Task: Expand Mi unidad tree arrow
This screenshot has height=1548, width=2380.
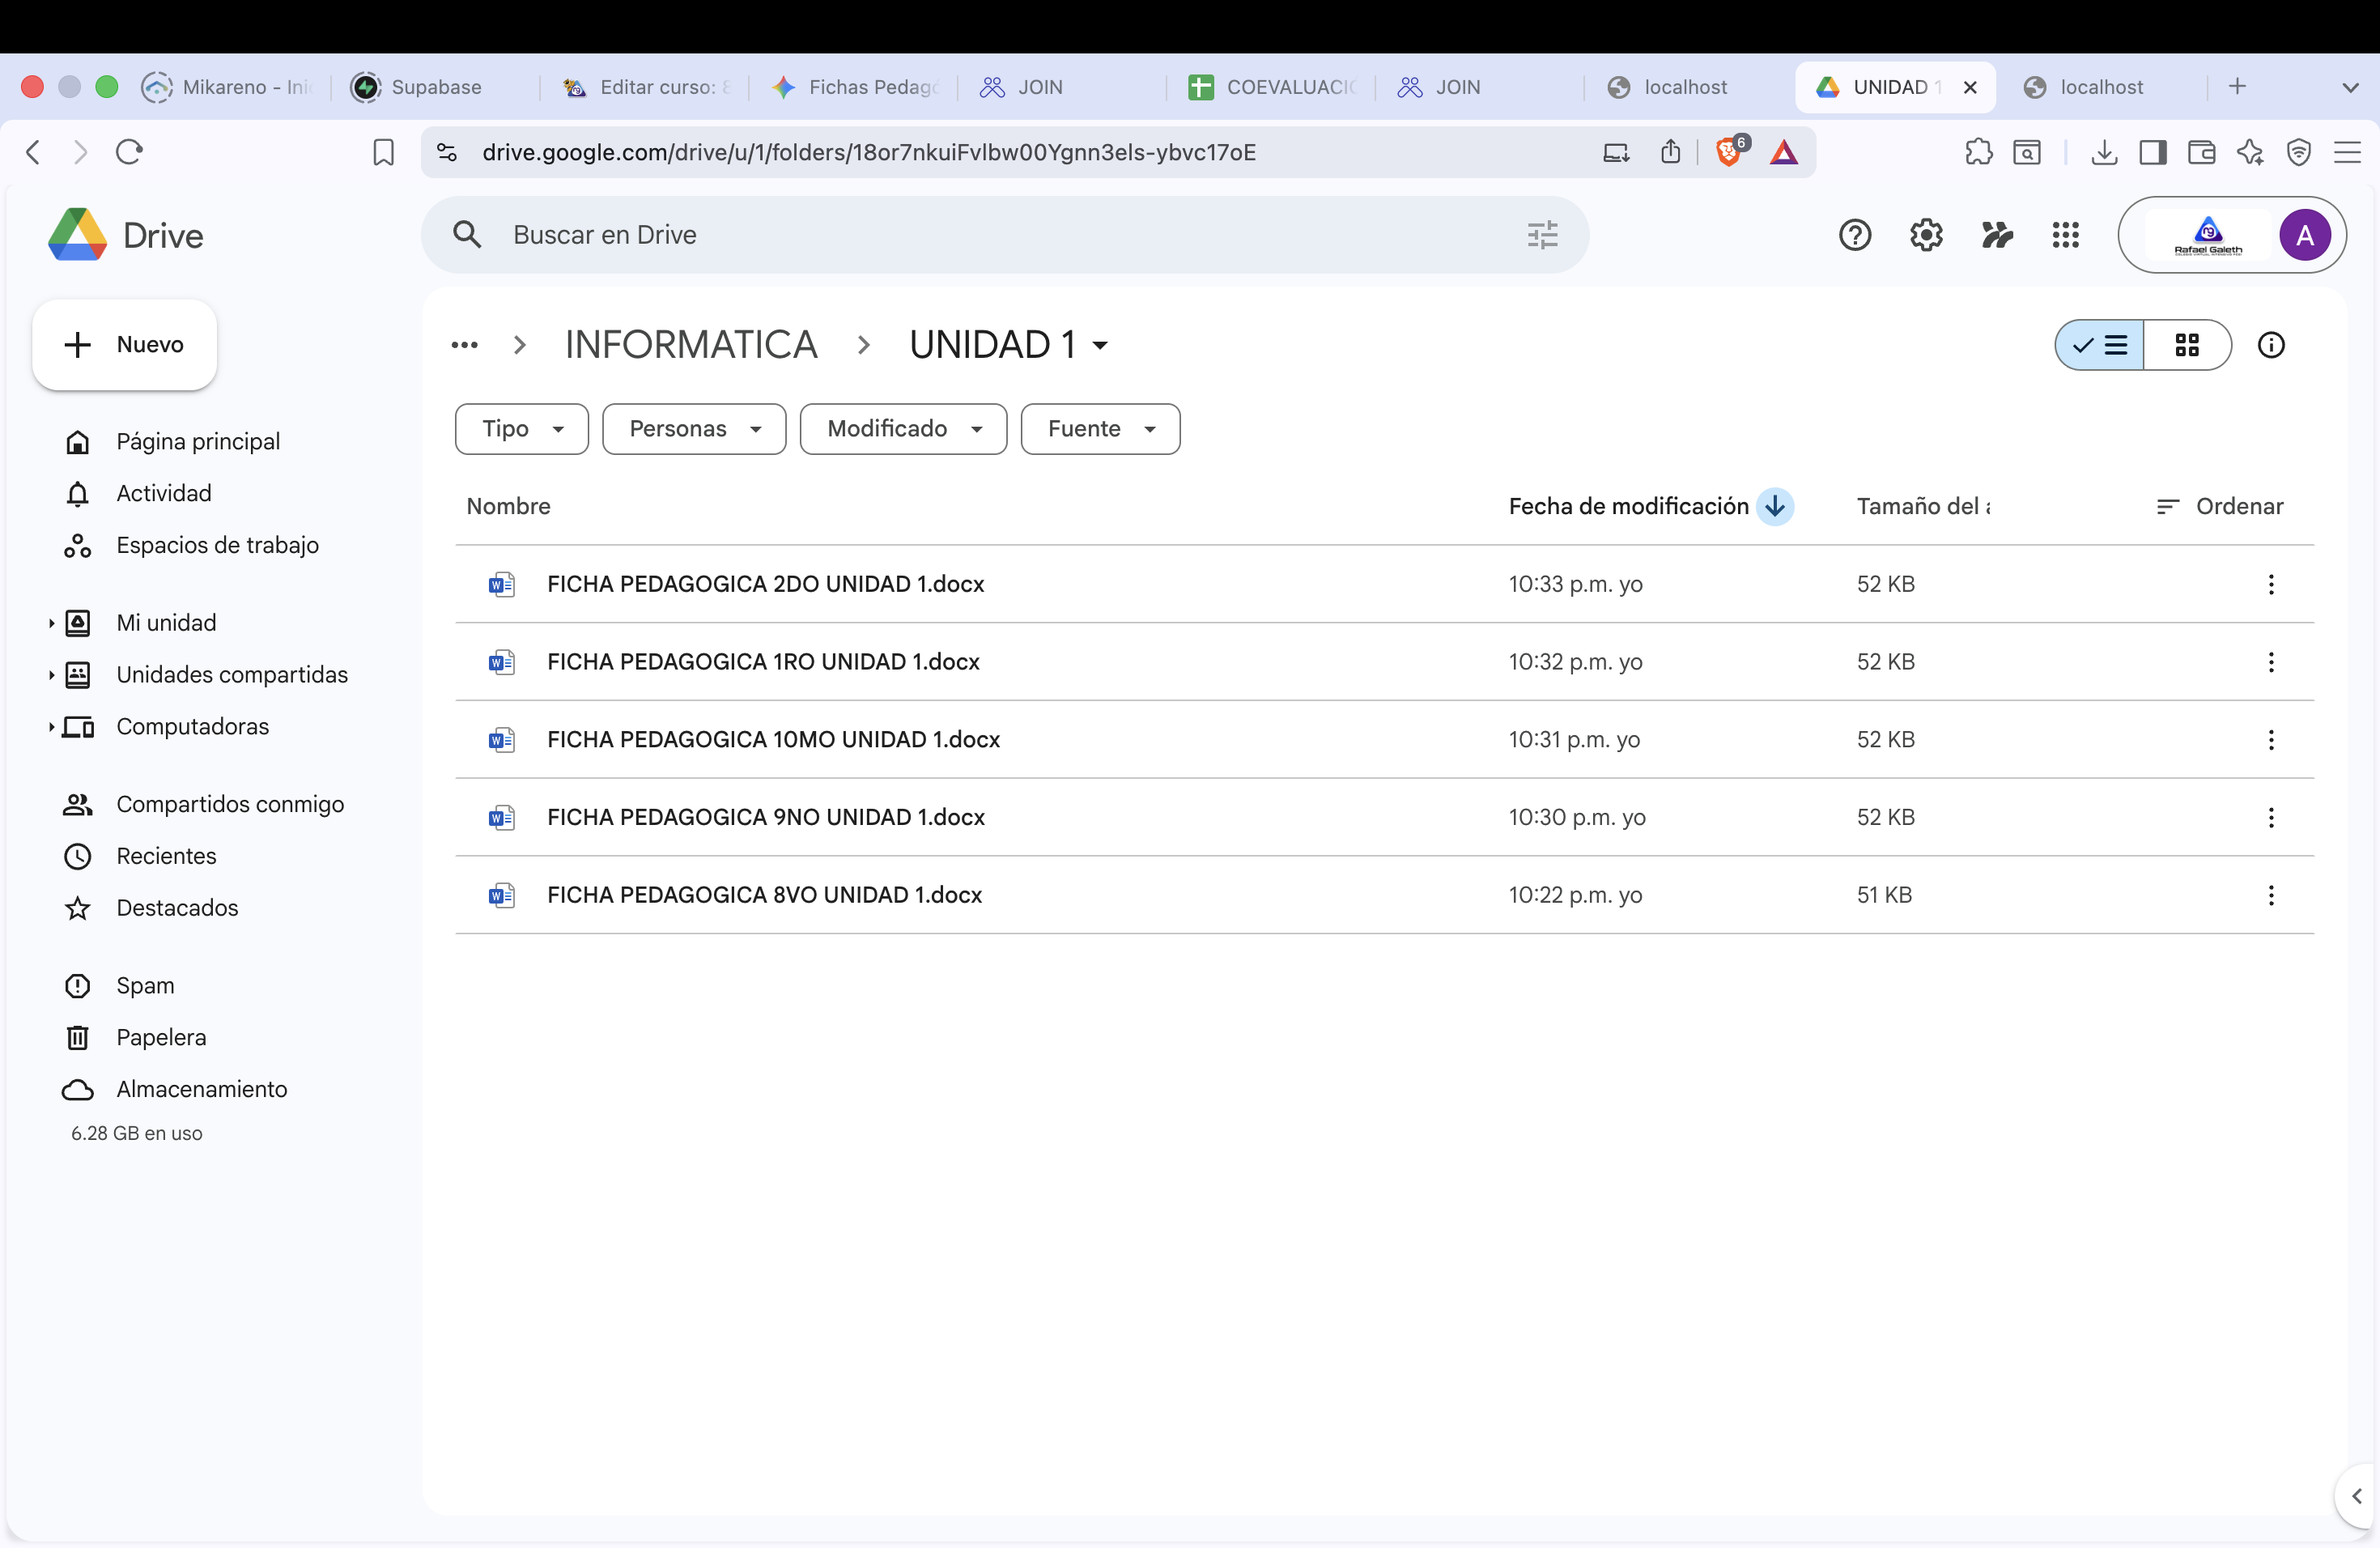Action: pyautogui.click(x=51, y=623)
